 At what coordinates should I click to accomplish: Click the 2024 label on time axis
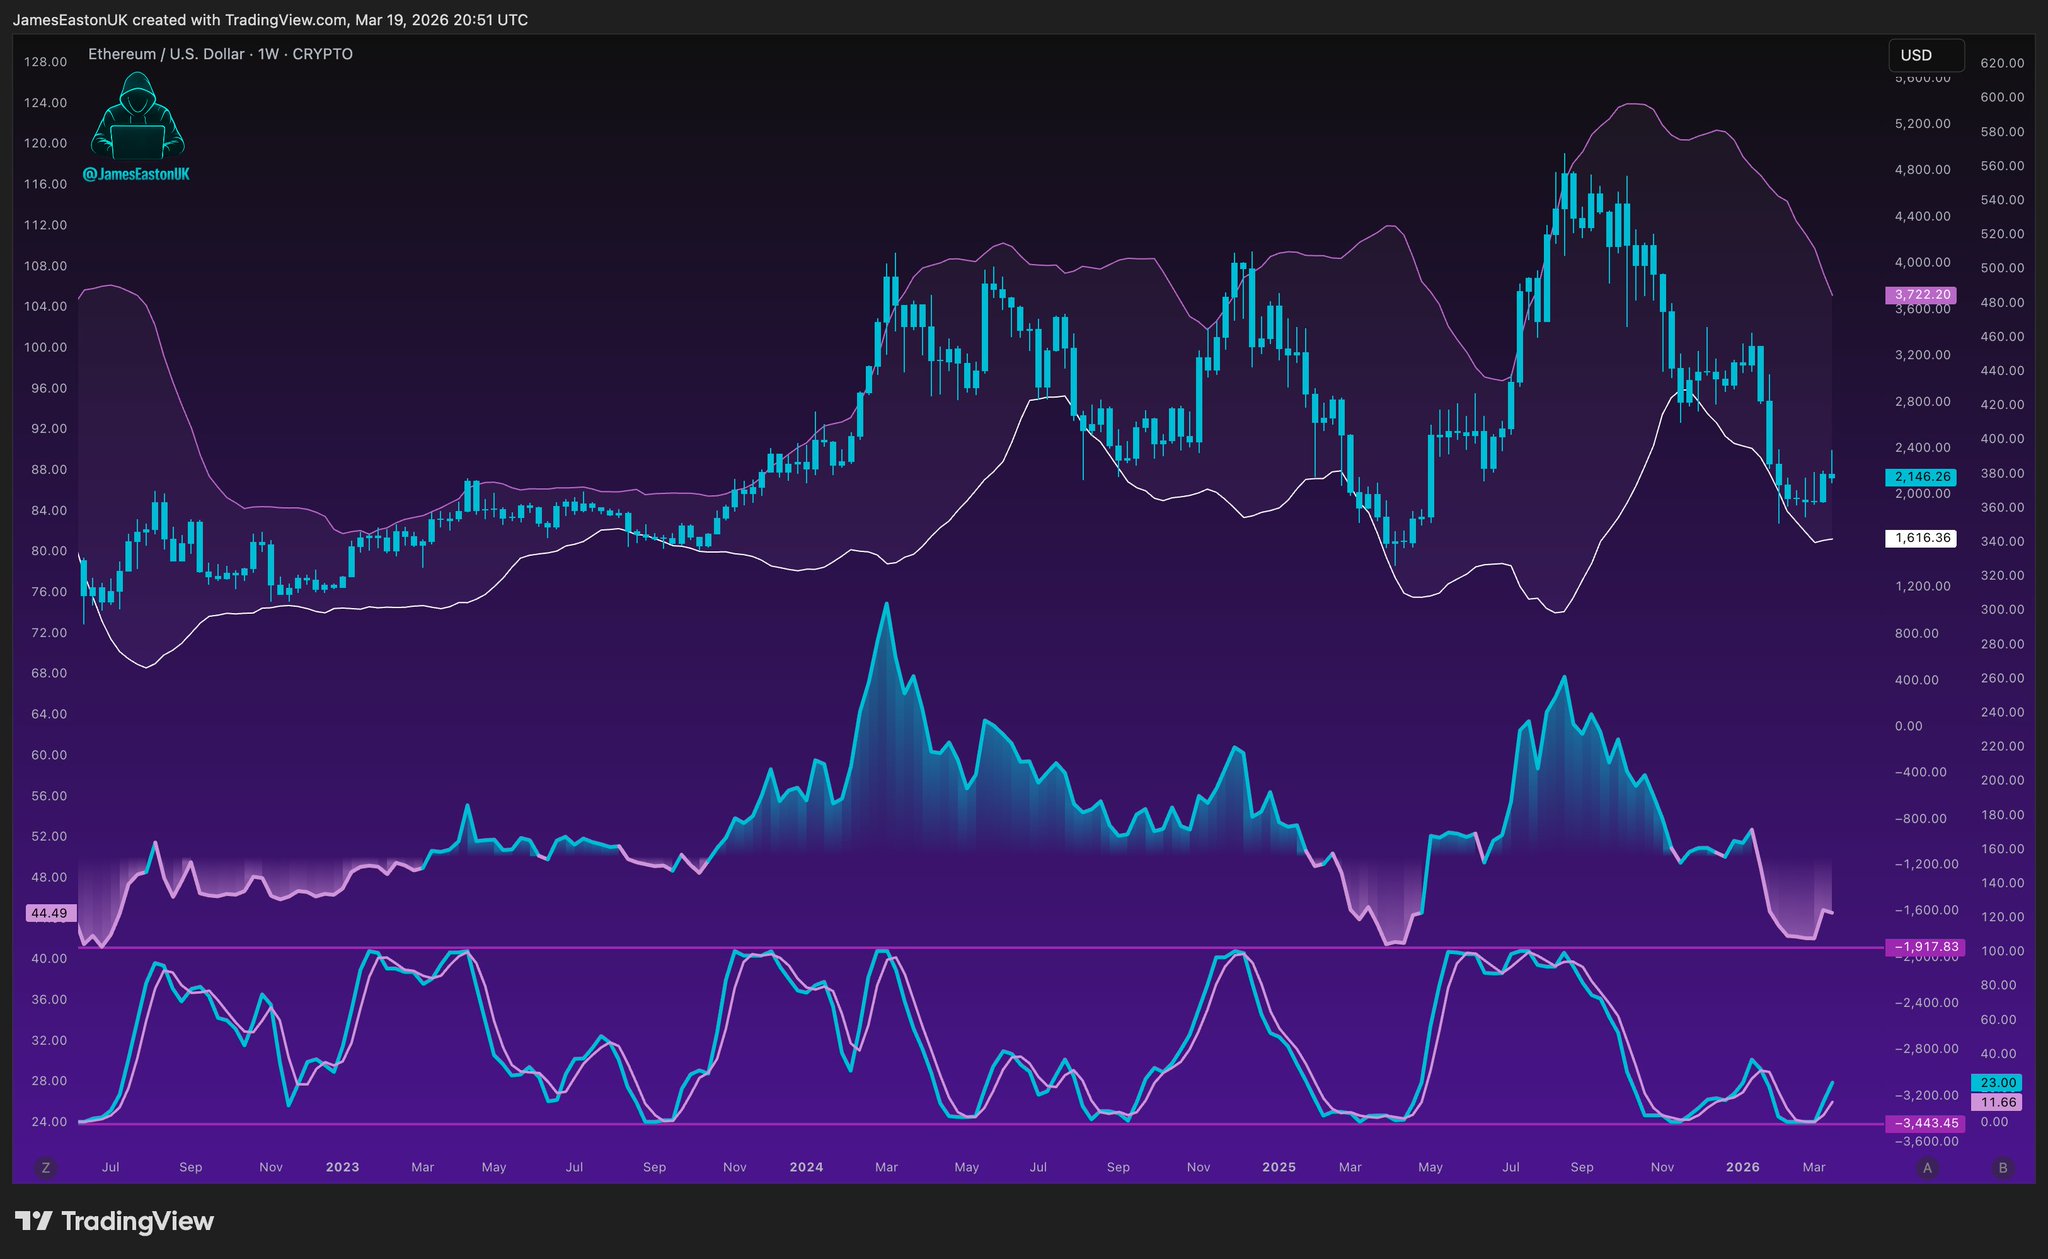point(806,1167)
